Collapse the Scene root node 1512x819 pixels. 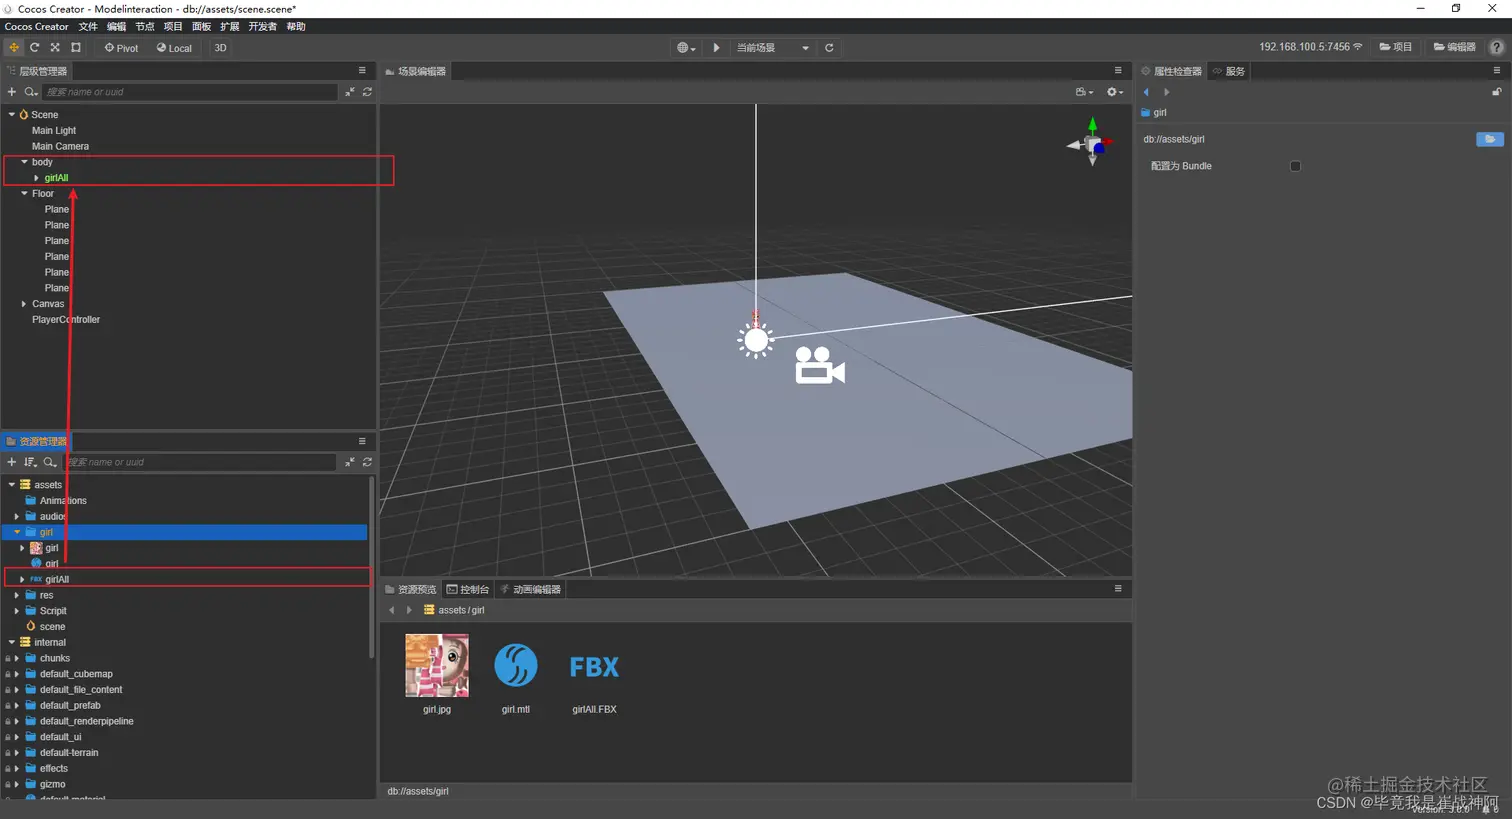12,115
